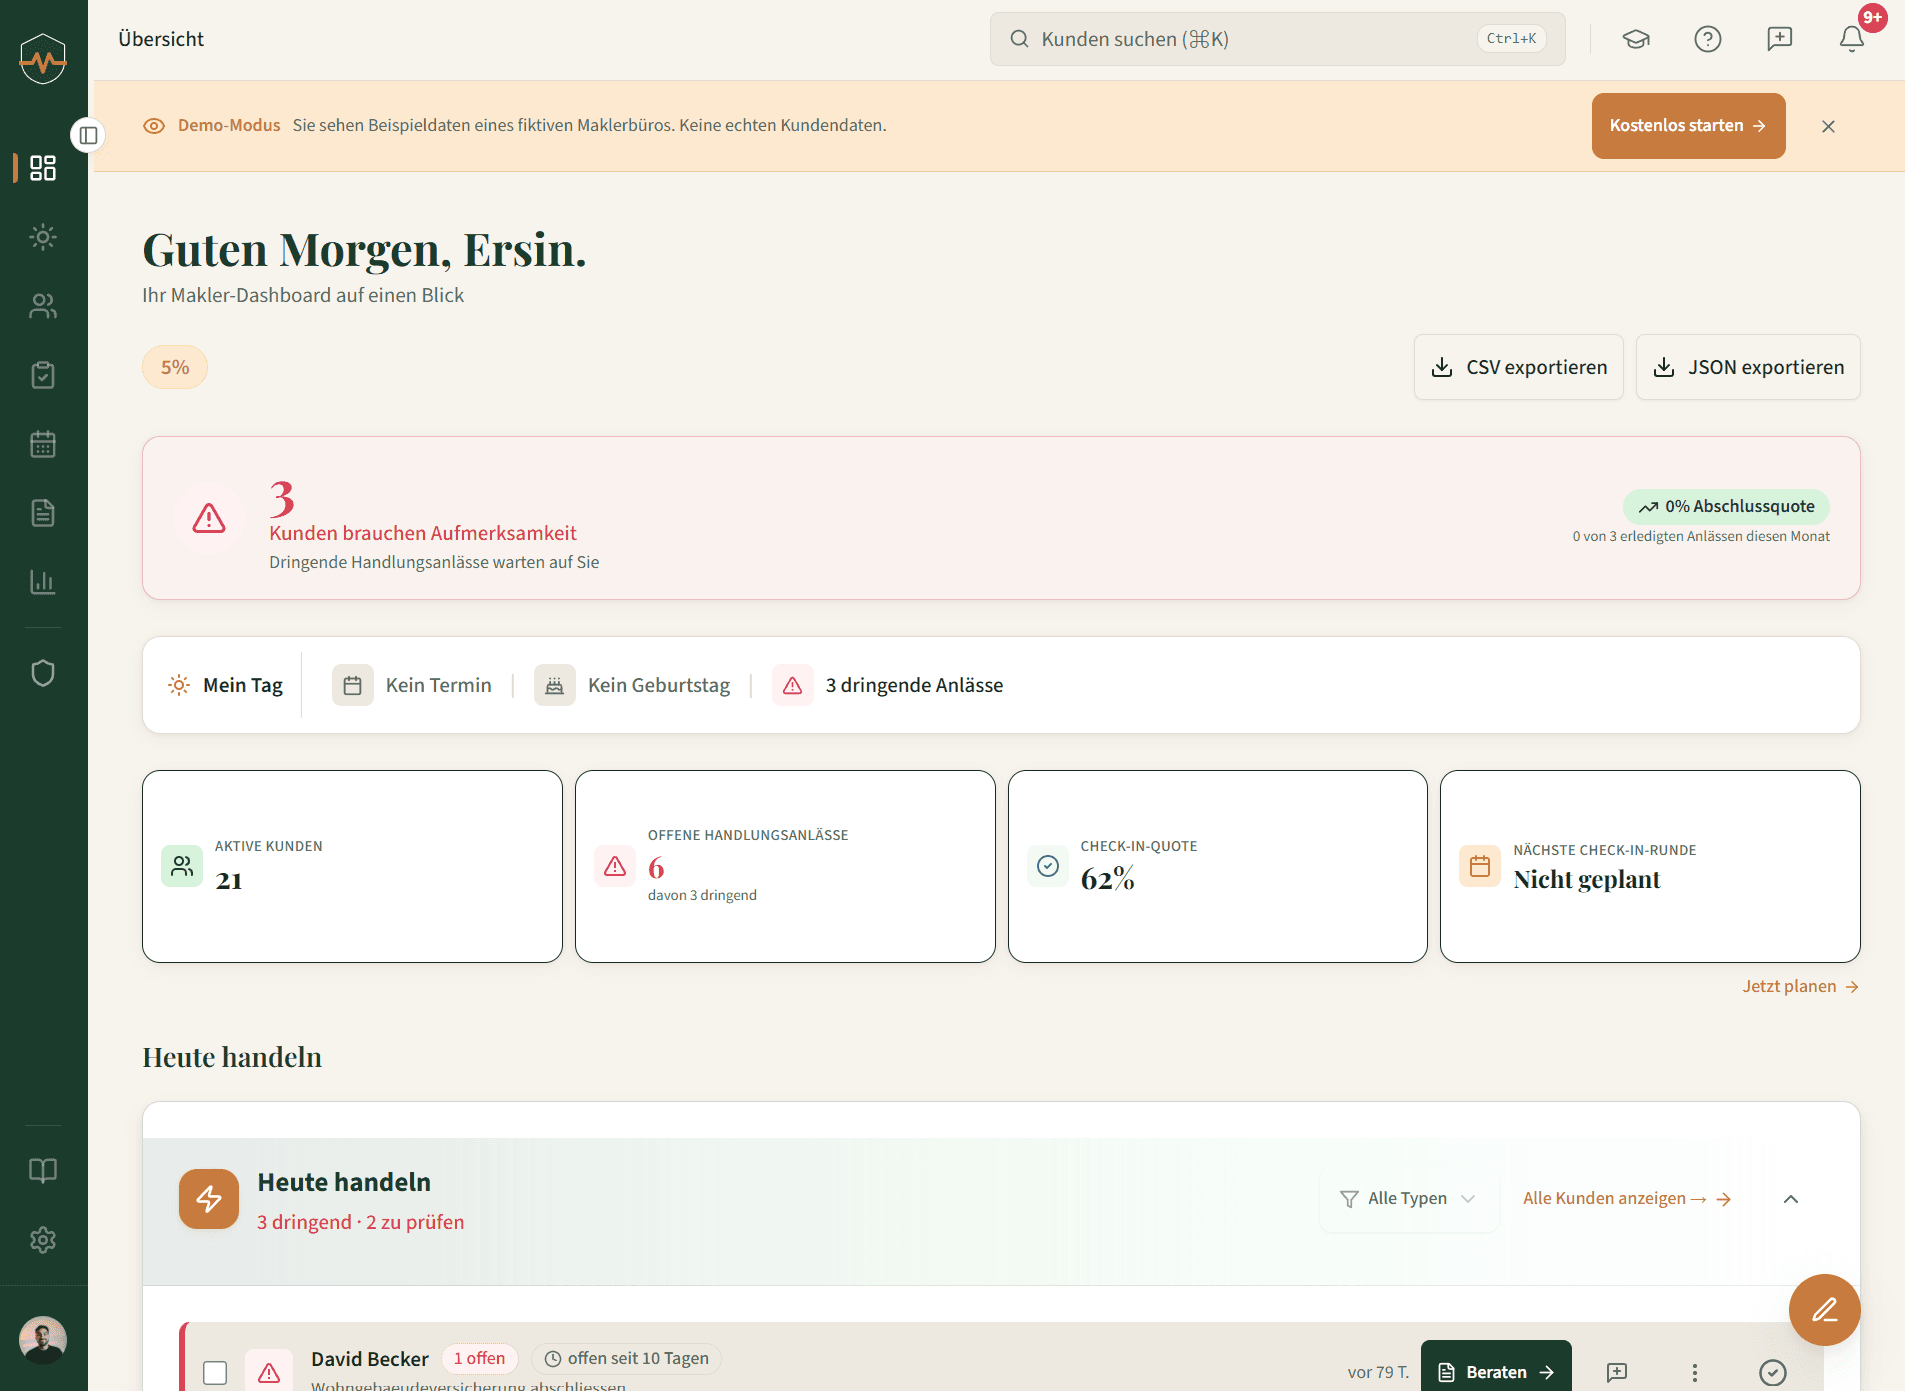1905x1391 pixels.
Task: Open the 'Nächste Check-in-Runde' card
Action: (x=1650, y=866)
